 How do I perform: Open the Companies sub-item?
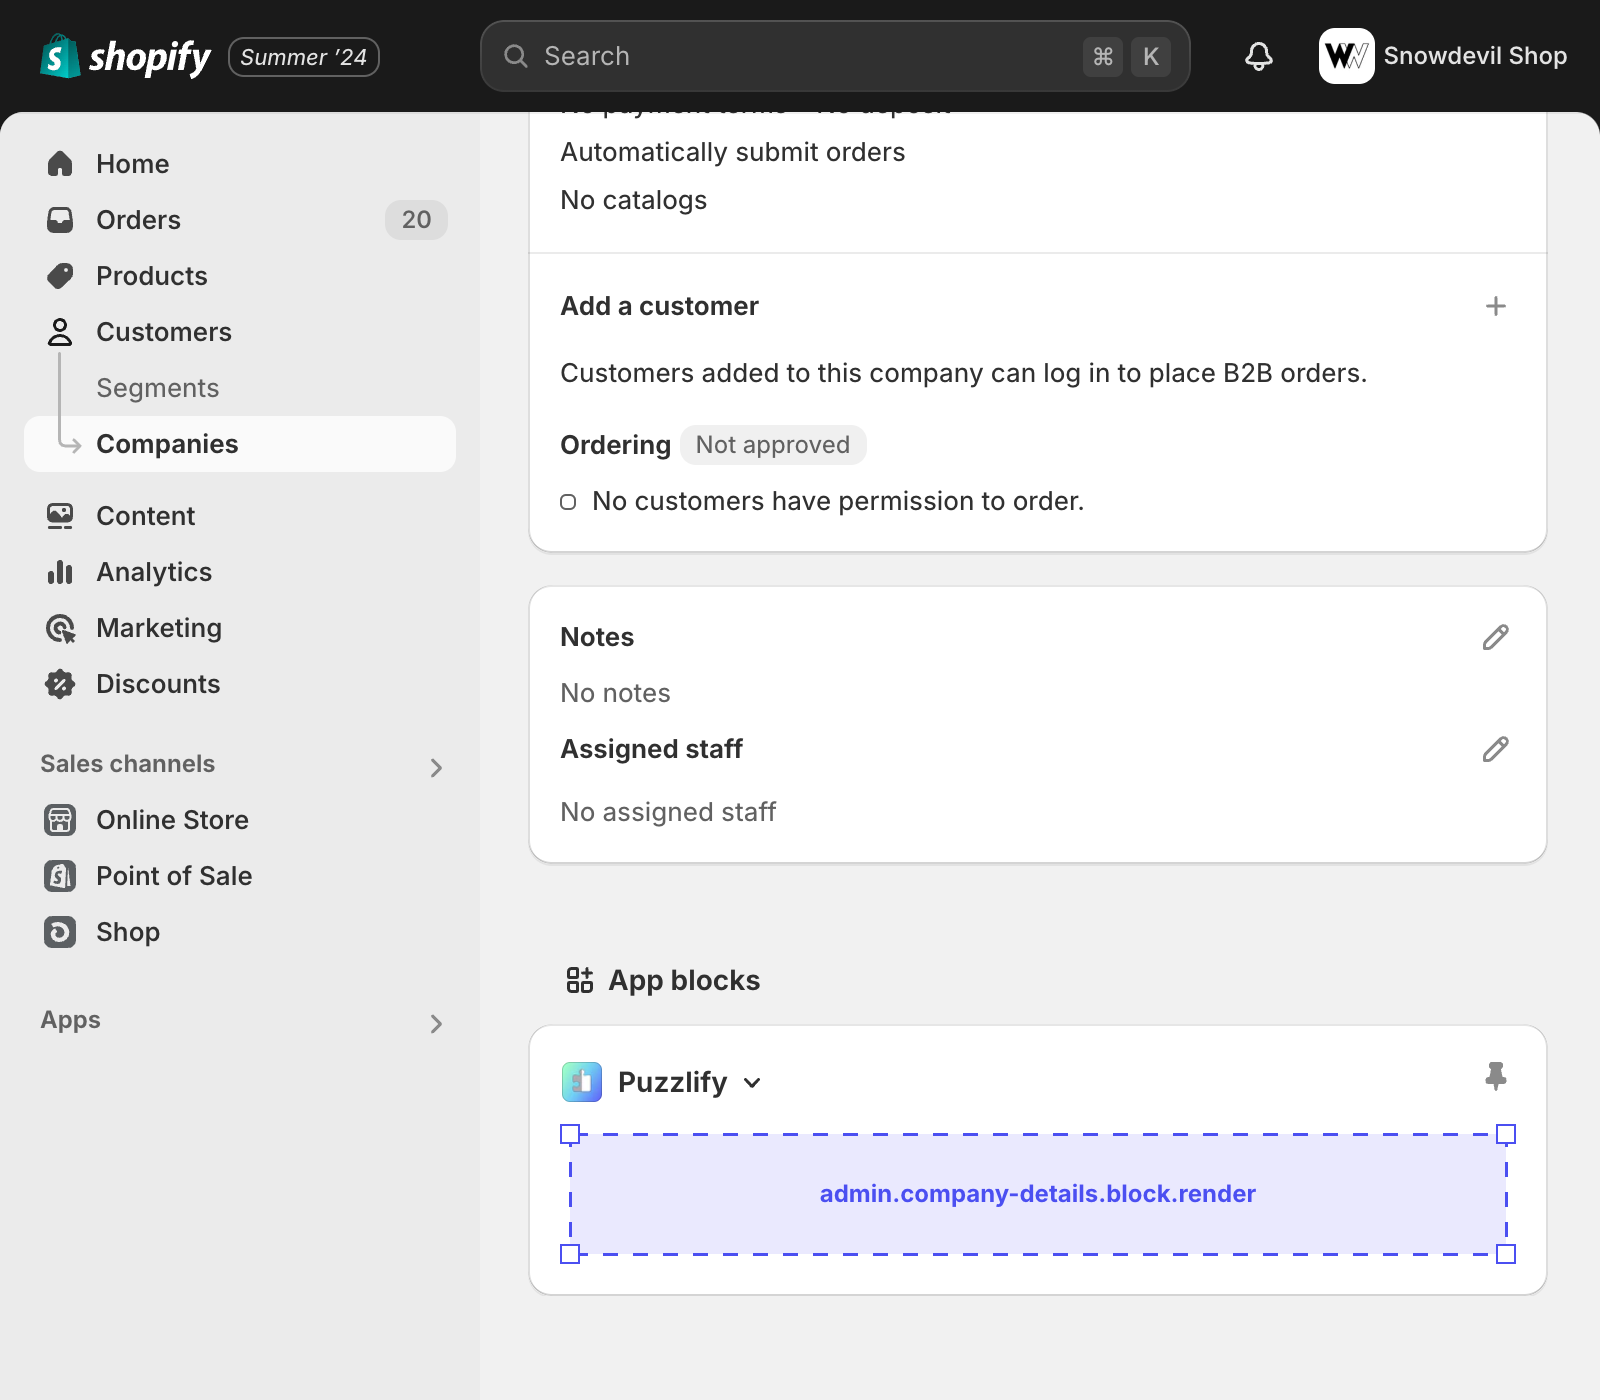point(167,444)
